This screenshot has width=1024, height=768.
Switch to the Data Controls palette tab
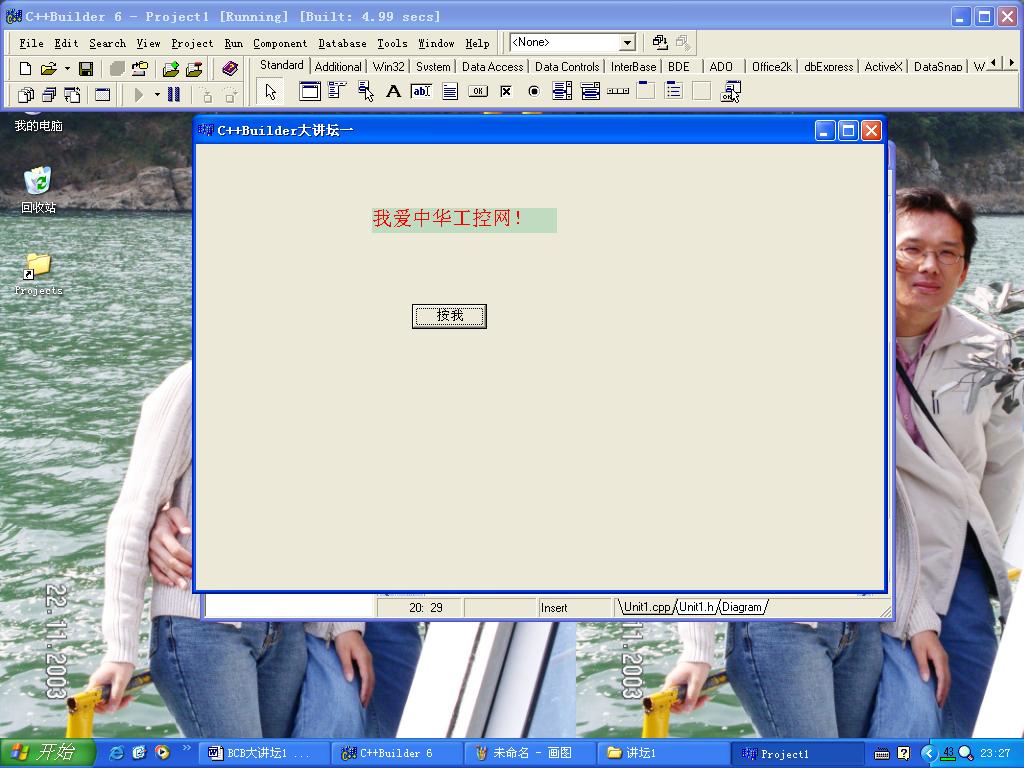click(x=567, y=67)
